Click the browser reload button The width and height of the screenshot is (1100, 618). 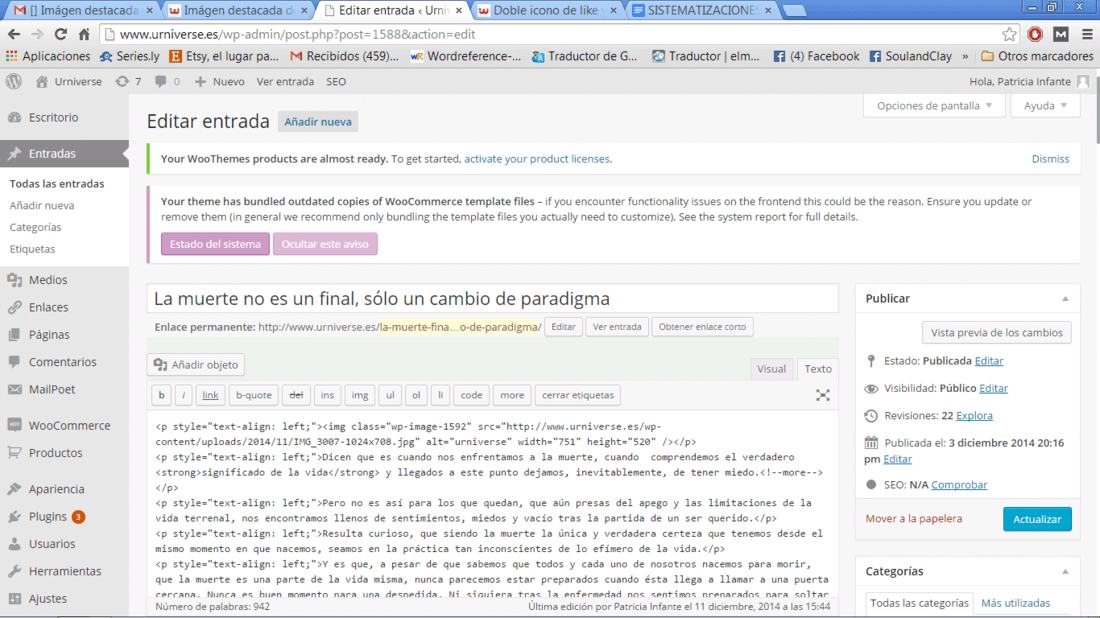[60, 34]
